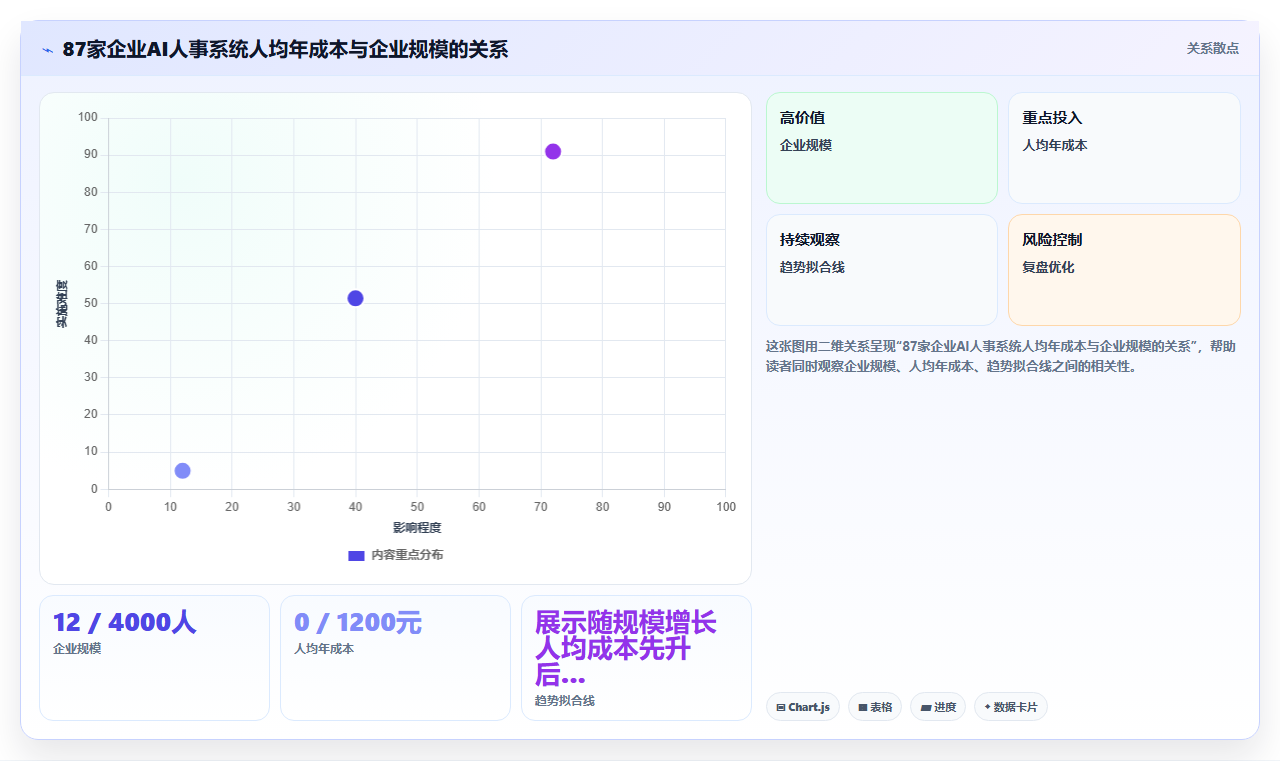
Task: Open the 持续观察 quadrant card
Action: click(882, 270)
